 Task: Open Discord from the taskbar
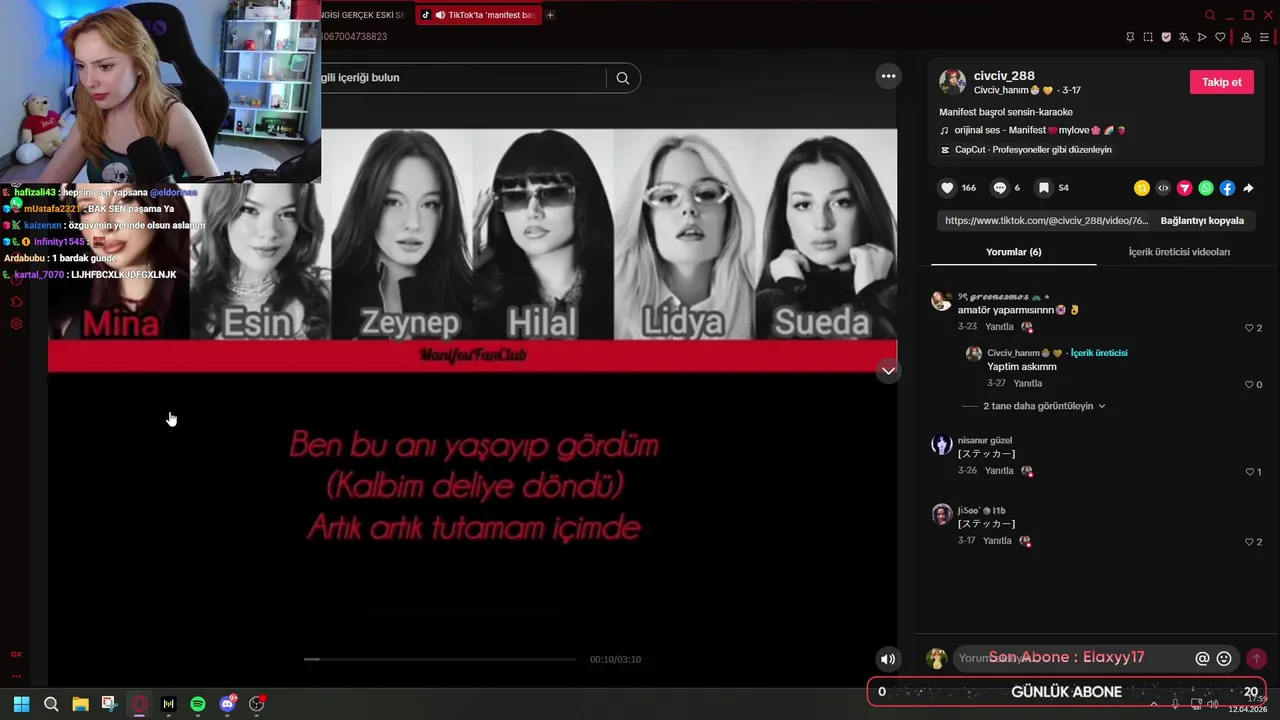click(227, 704)
